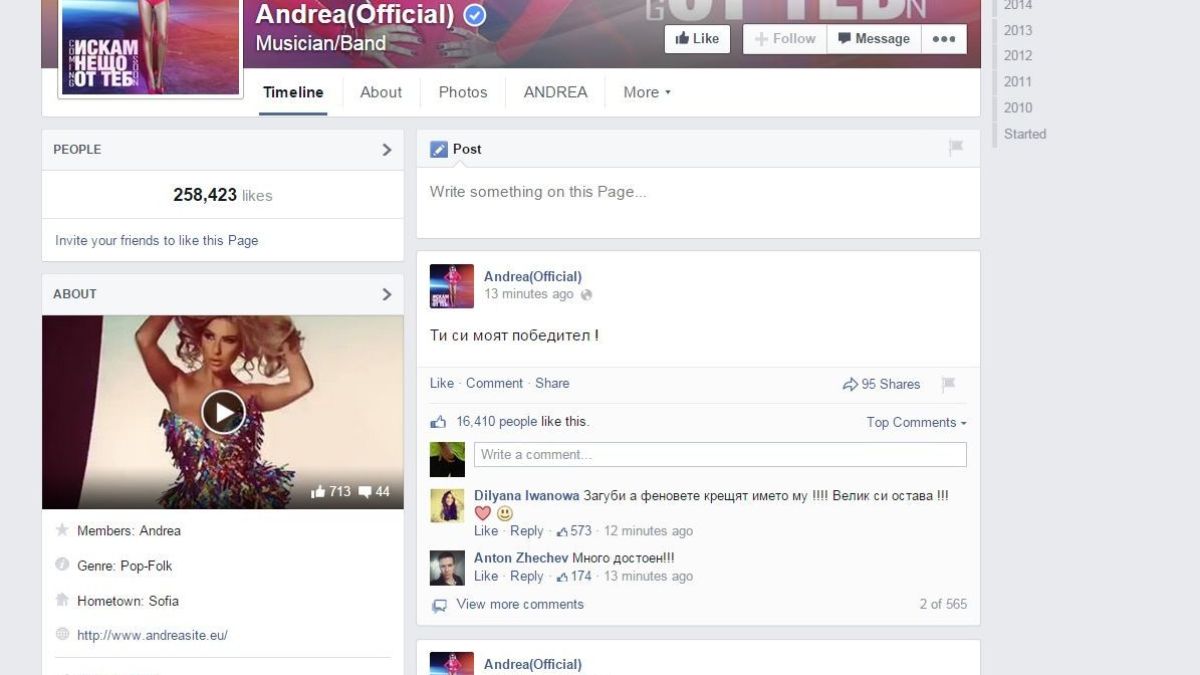Image resolution: width=1200 pixels, height=675 pixels.
Task: Switch to the About tab
Action: 381,92
